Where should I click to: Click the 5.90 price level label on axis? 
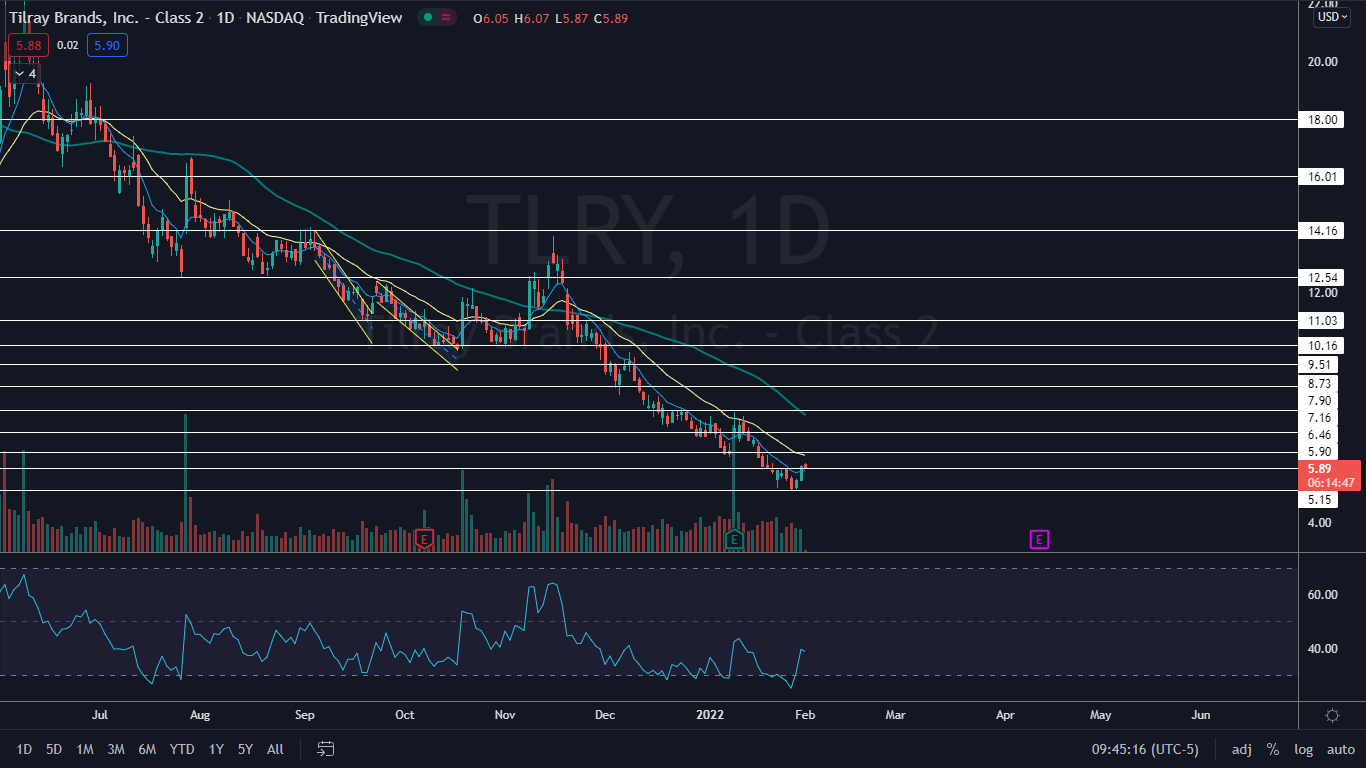pyautogui.click(x=1319, y=452)
